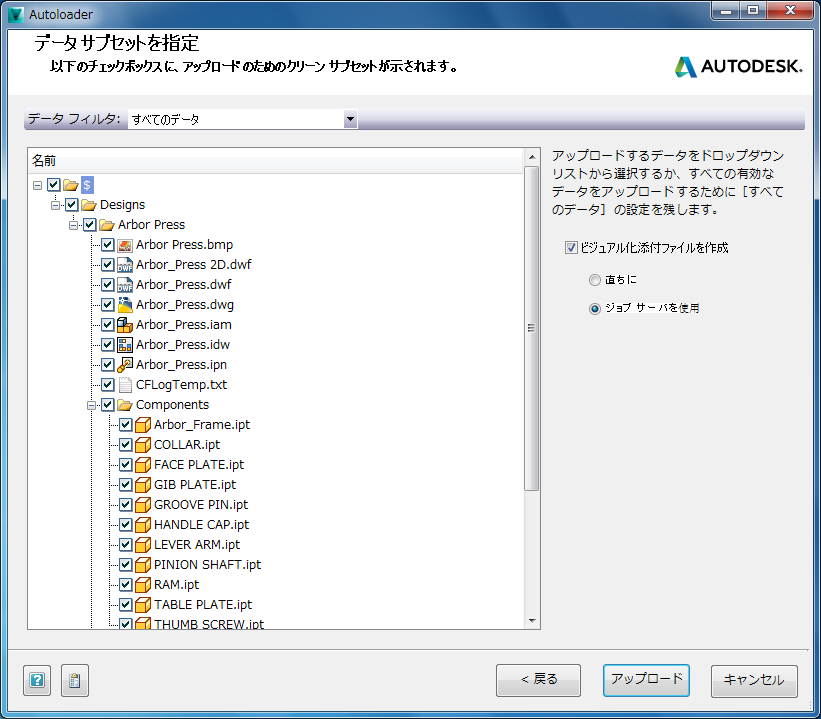The height and width of the screenshot is (719, 821).
Task: Collapse the Designs tree node
Action: (x=56, y=205)
